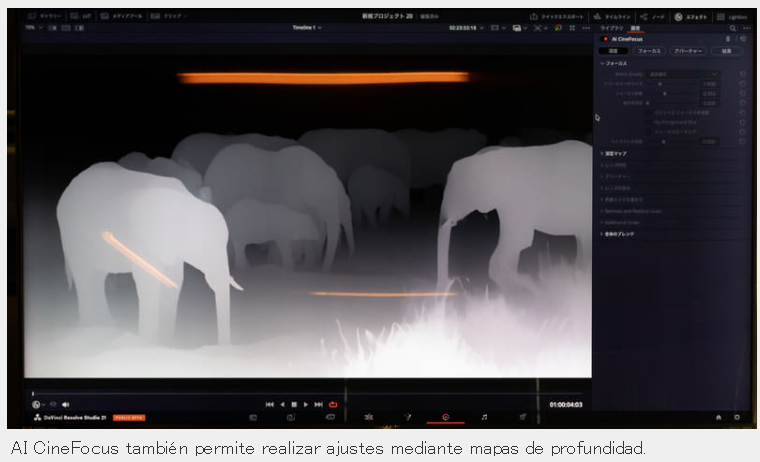
Task: Disable AI CineFocus with red toggle
Action: 605,39
